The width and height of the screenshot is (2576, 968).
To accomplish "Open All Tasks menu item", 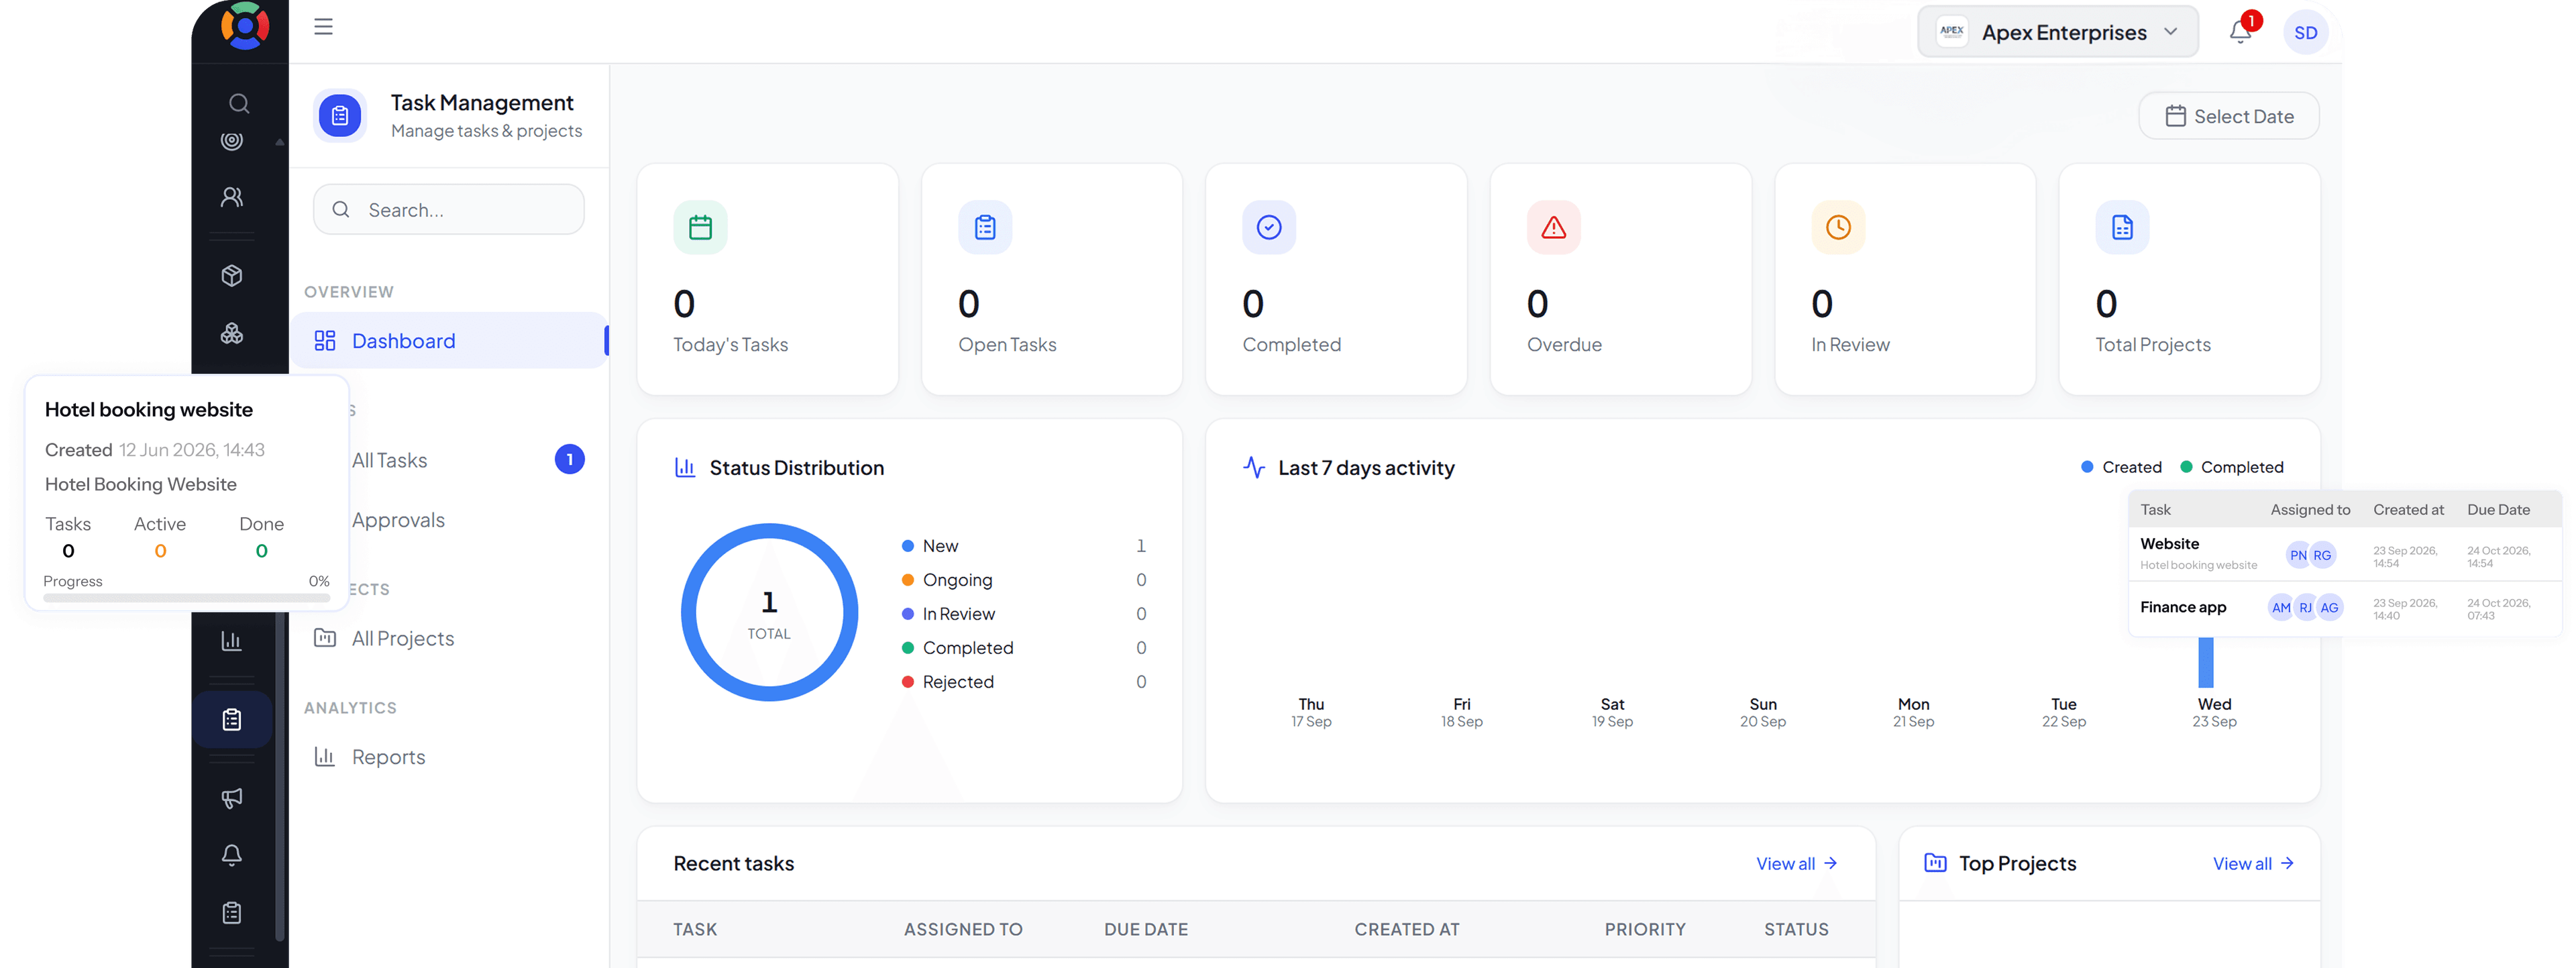I will tap(389, 460).
